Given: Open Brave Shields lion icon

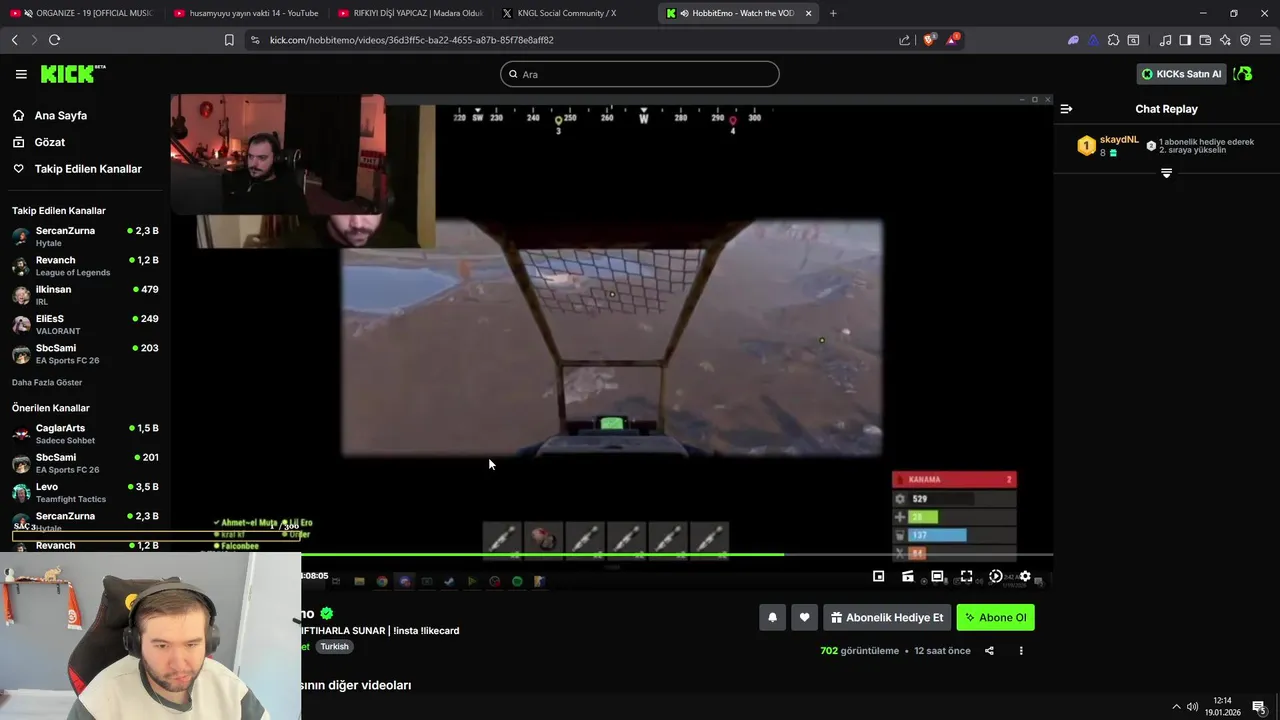Looking at the screenshot, I should click(928, 40).
